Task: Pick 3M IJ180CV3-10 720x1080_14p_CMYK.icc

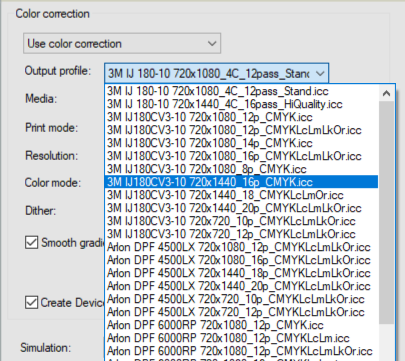Action: coord(242,143)
